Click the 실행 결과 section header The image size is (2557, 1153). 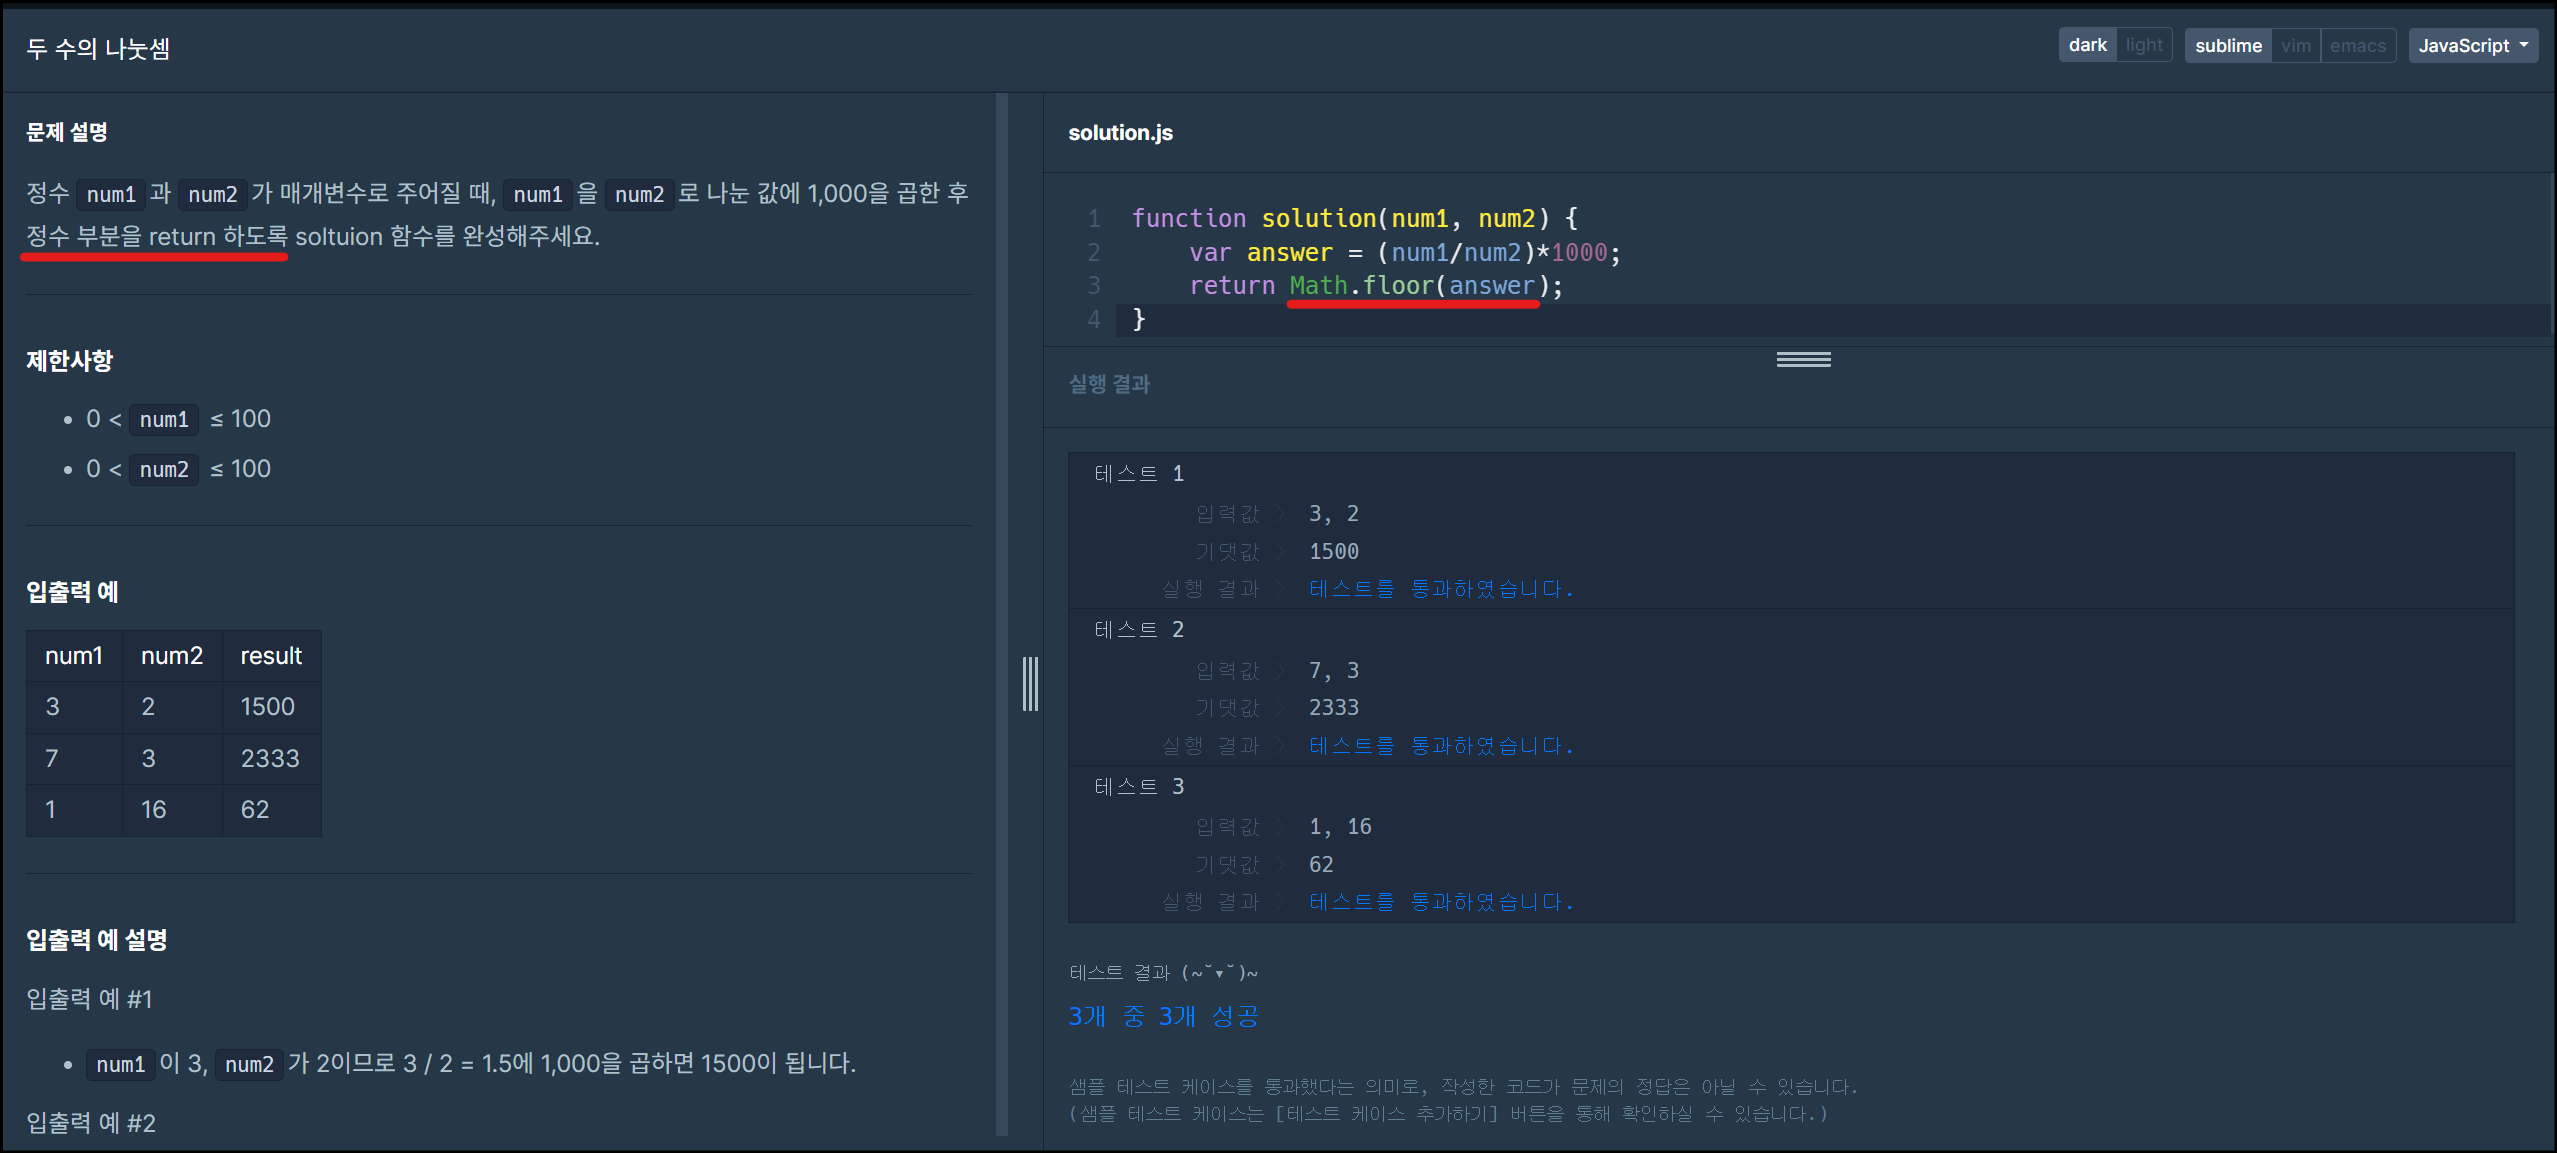click(x=1109, y=384)
